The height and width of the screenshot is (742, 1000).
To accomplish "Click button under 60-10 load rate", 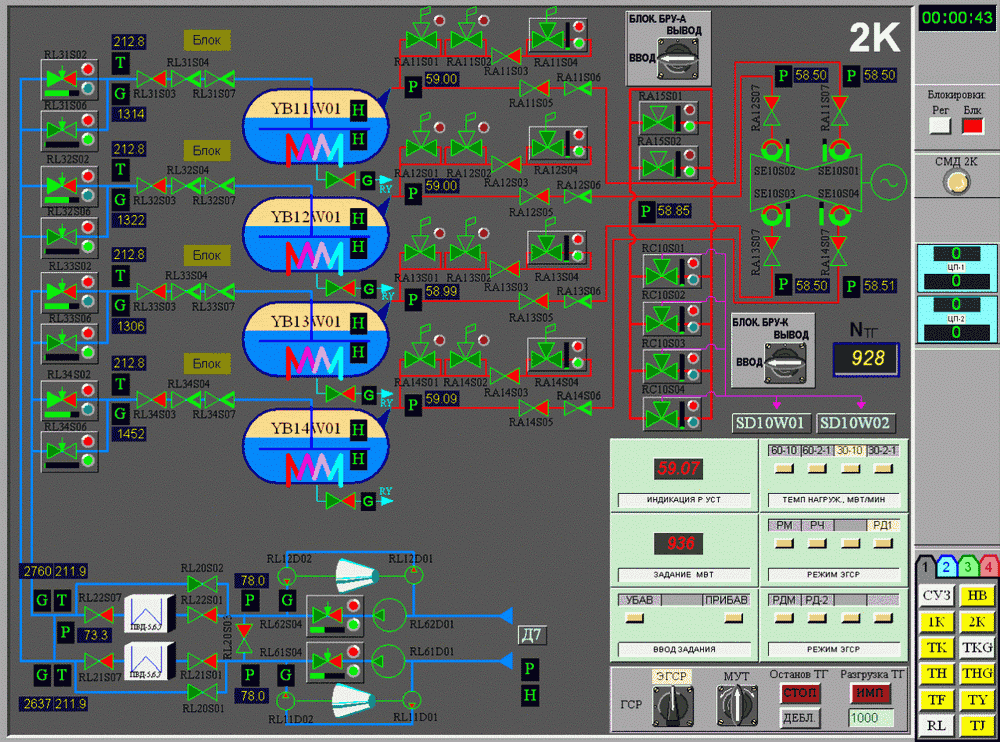I will [x=784, y=469].
